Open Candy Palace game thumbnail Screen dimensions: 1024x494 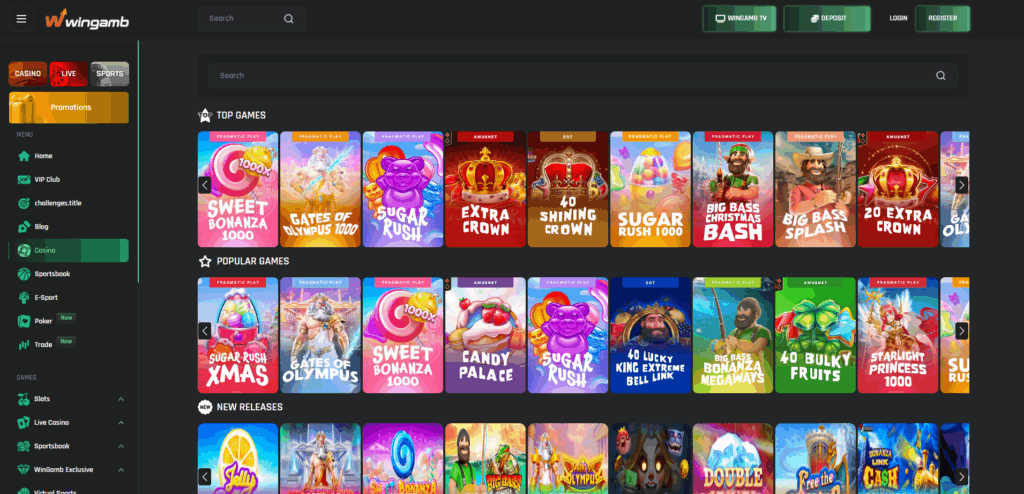click(x=485, y=335)
